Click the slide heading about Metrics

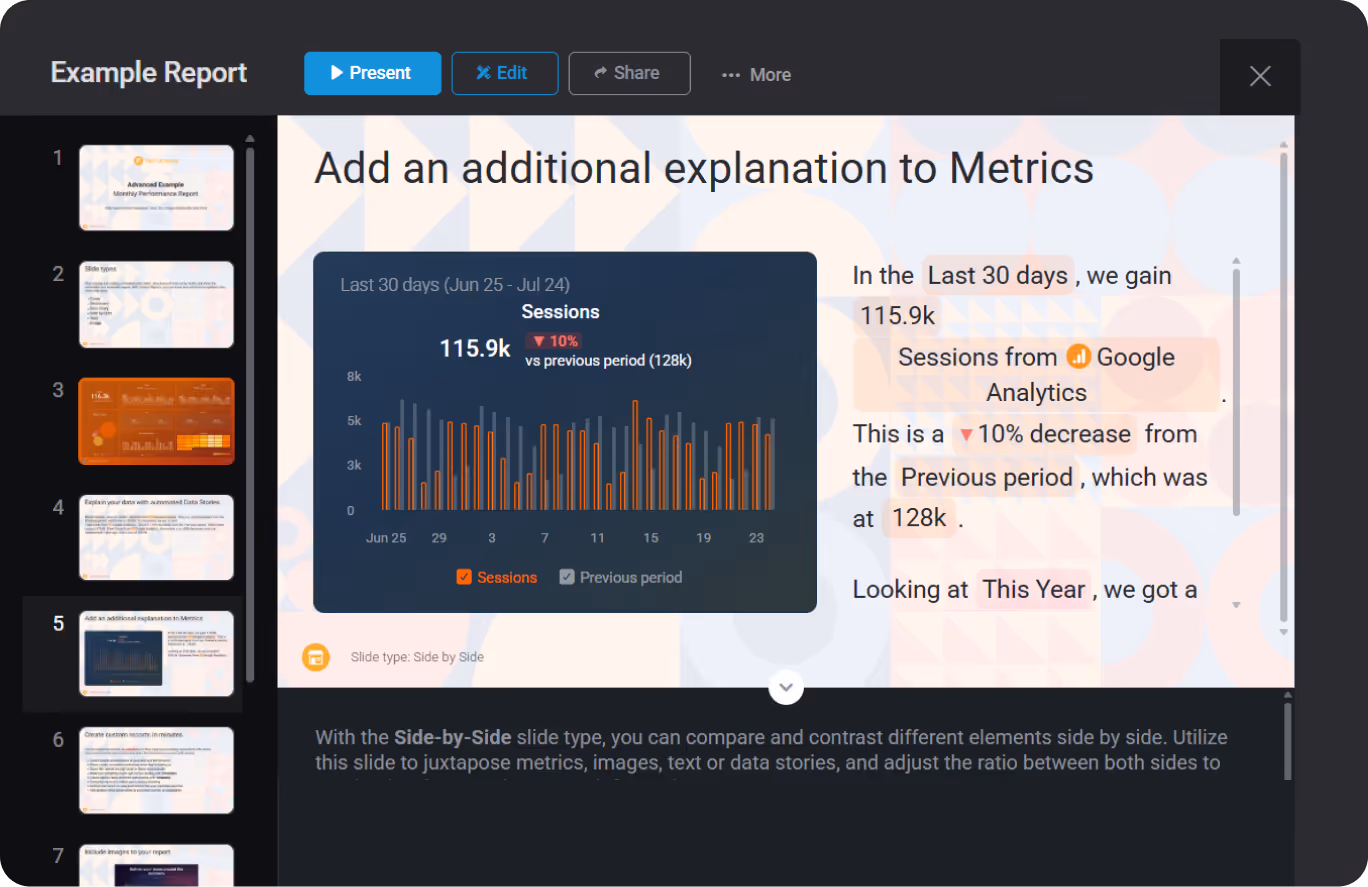click(704, 168)
